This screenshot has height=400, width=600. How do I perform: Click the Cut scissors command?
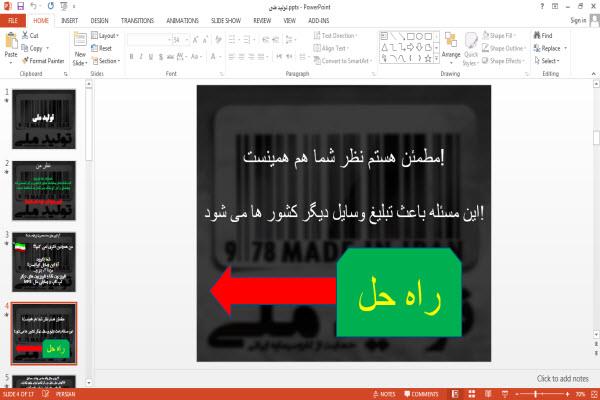point(30,36)
